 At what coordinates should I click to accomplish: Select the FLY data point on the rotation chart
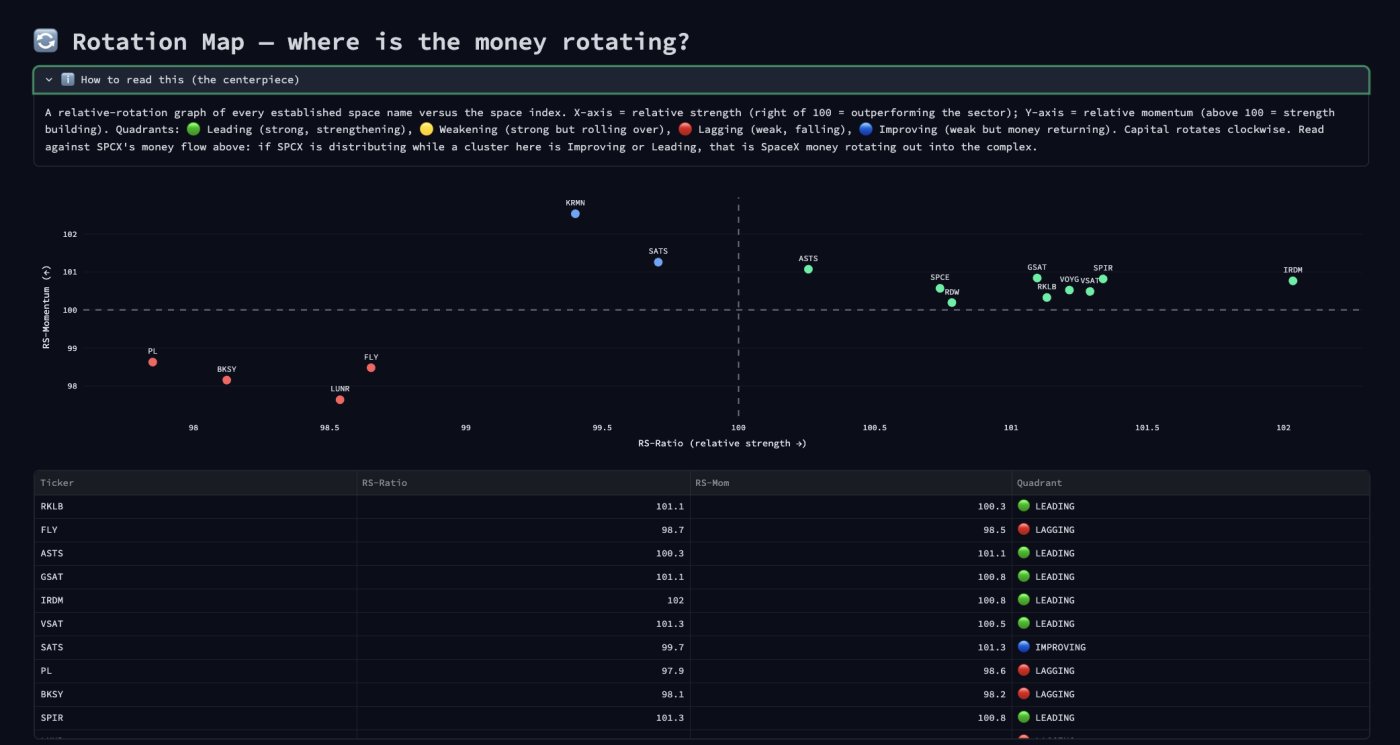(371, 368)
